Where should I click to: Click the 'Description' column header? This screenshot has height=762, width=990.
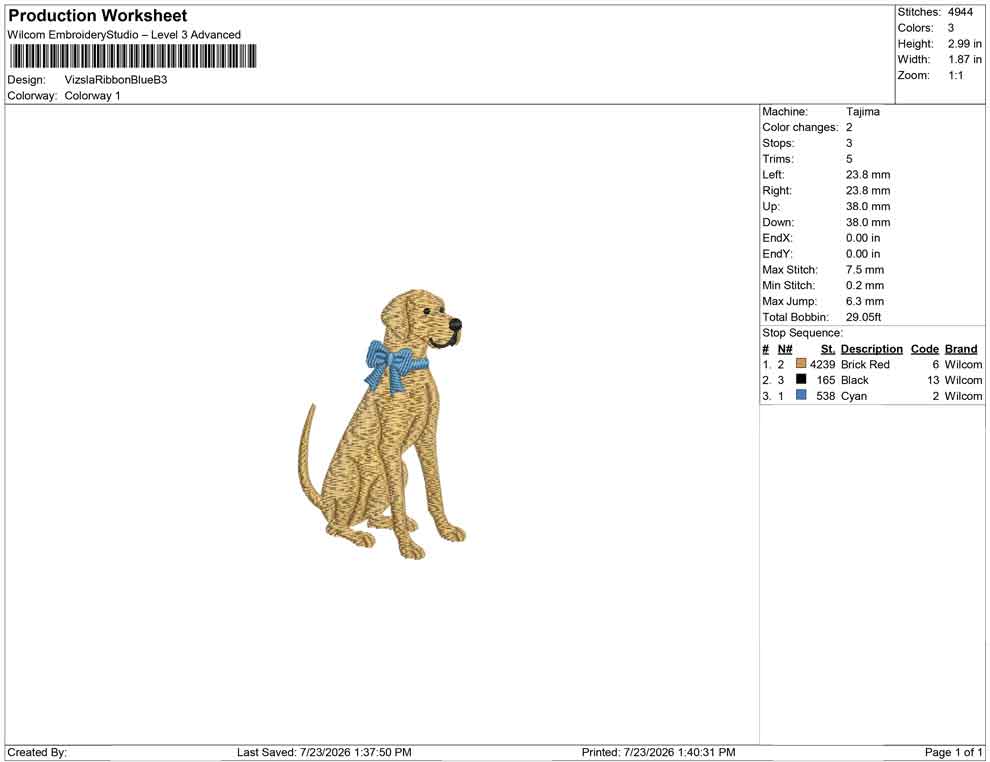871,349
